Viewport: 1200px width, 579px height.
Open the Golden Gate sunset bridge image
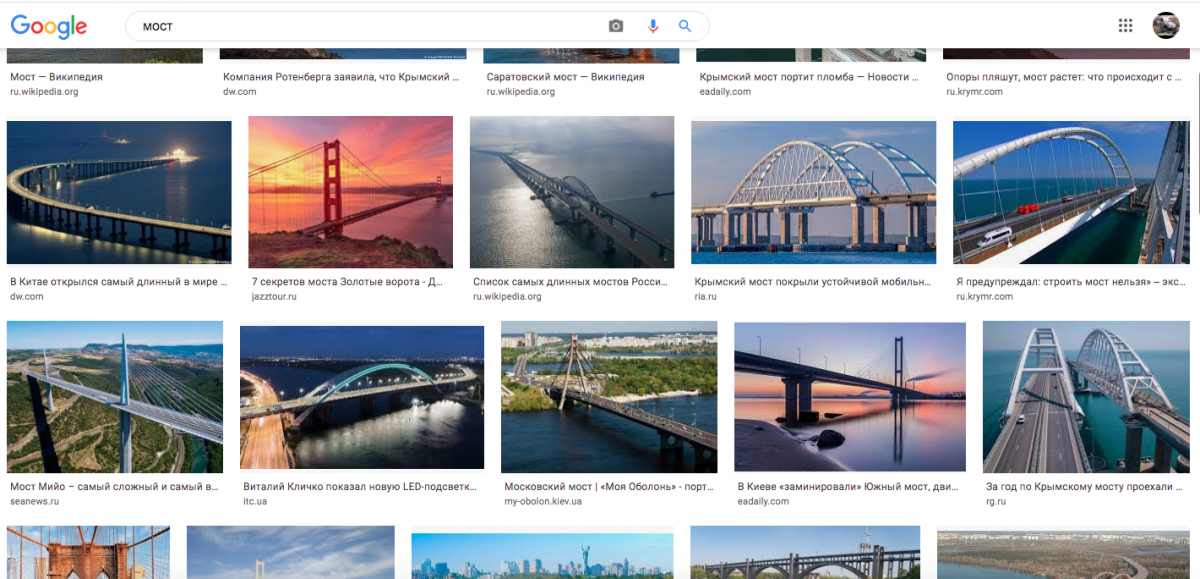(350, 192)
